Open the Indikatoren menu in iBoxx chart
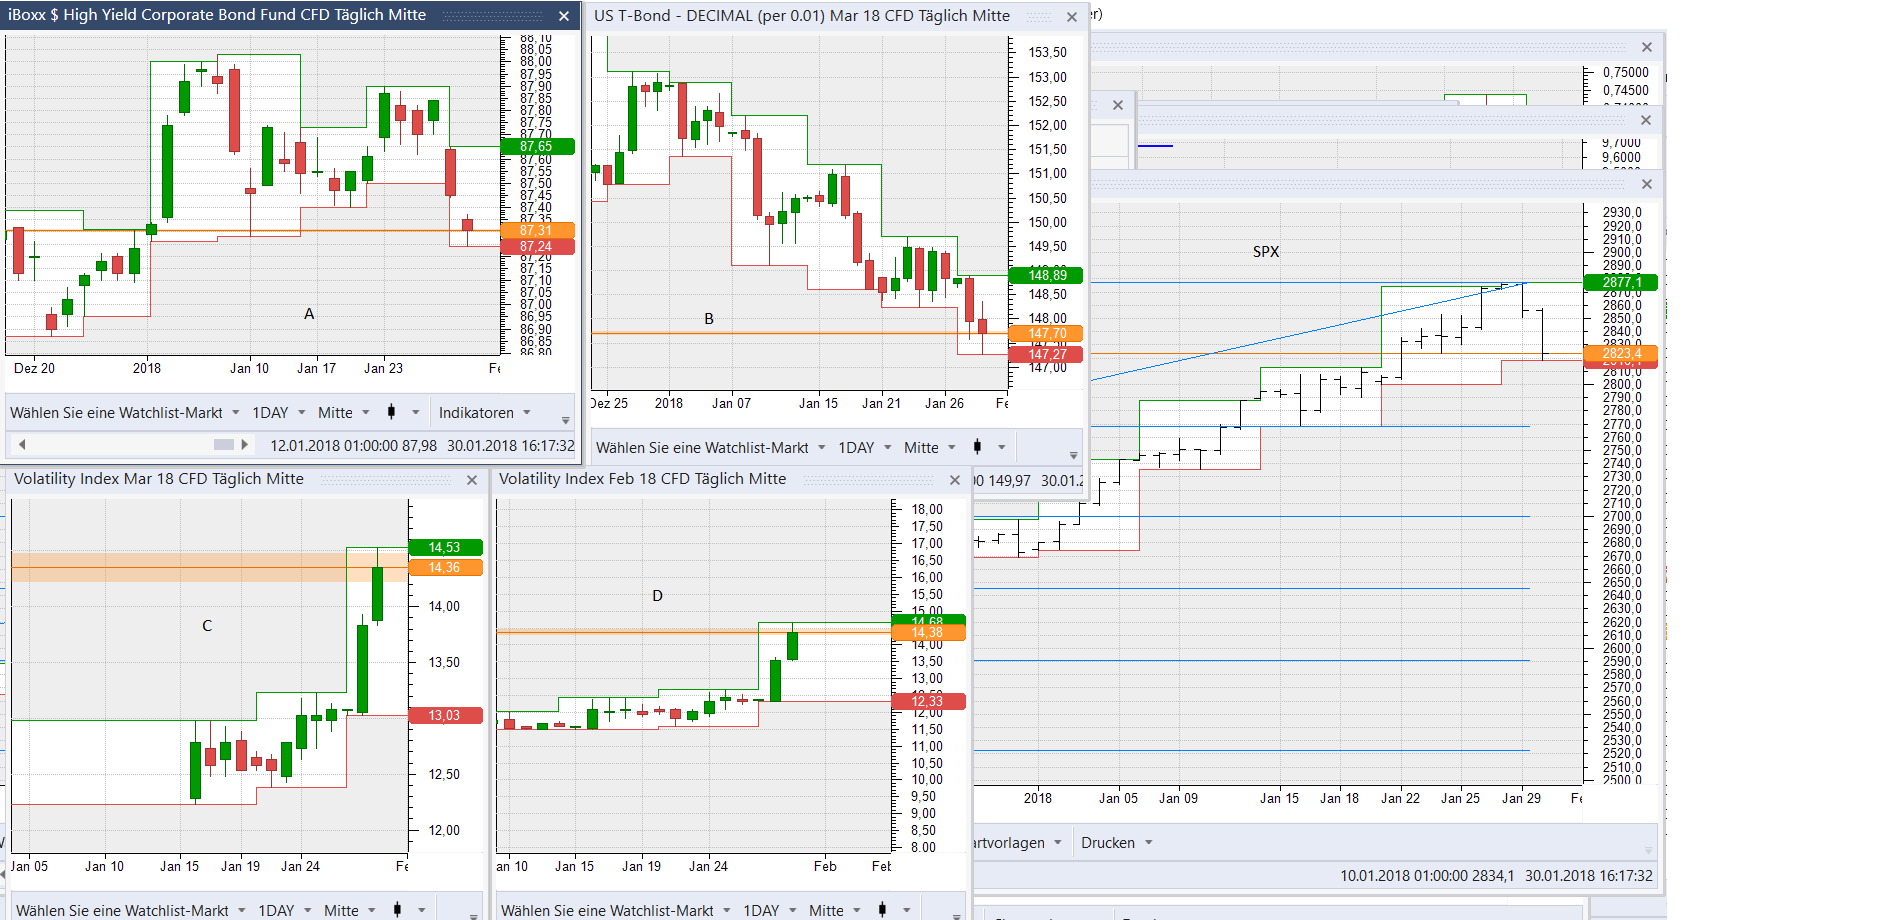The width and height of the screenshot is (1896, 920). (484, 413)
